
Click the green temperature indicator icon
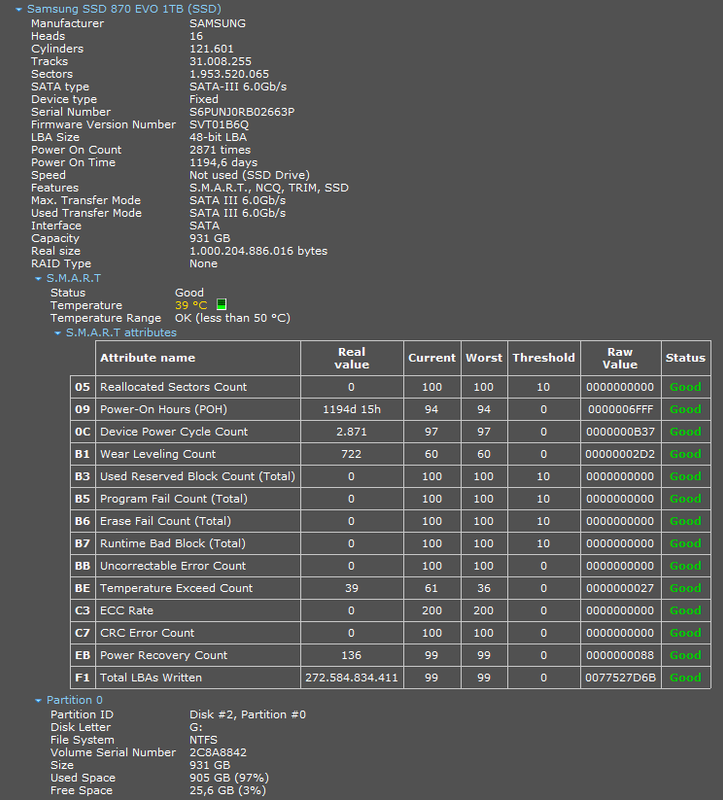tap(221, 305)
